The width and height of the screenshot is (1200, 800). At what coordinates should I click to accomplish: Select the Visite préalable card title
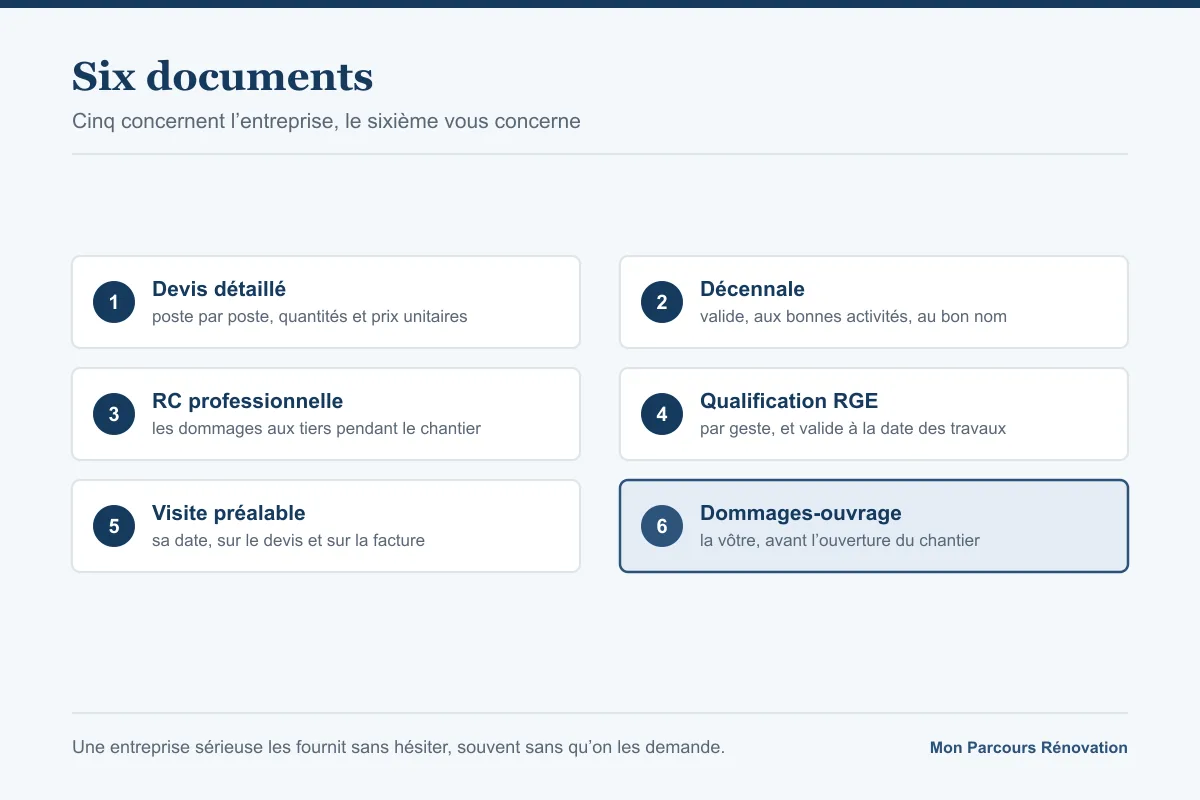click(x=228, y=513)
